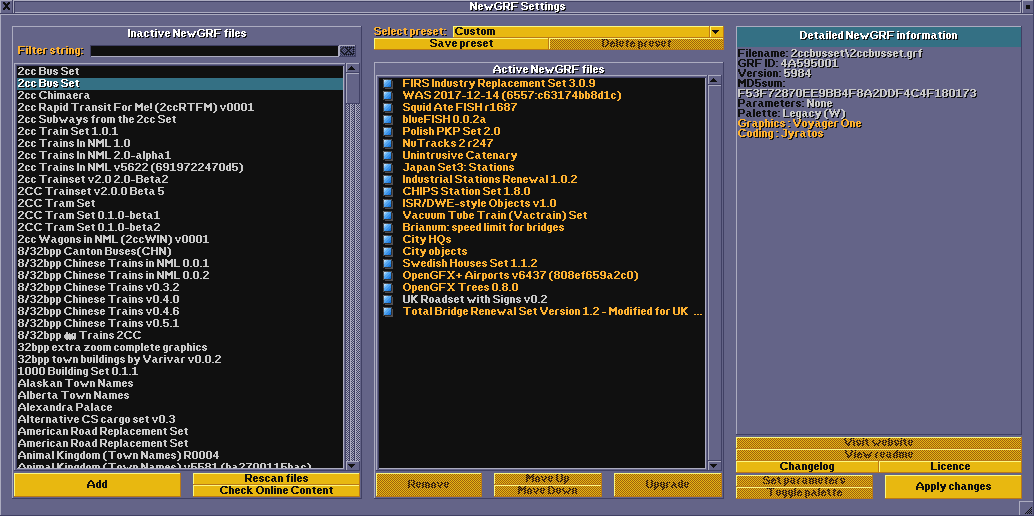Image resolution: width=1034 pixels, height=516 pixels.
Task: Select Alexandra Palace entry
Action: 179,407
